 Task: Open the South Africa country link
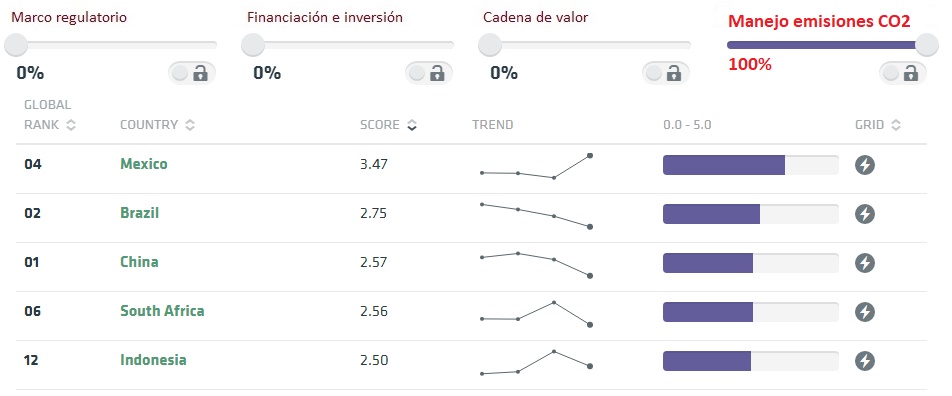coord(162,311)
